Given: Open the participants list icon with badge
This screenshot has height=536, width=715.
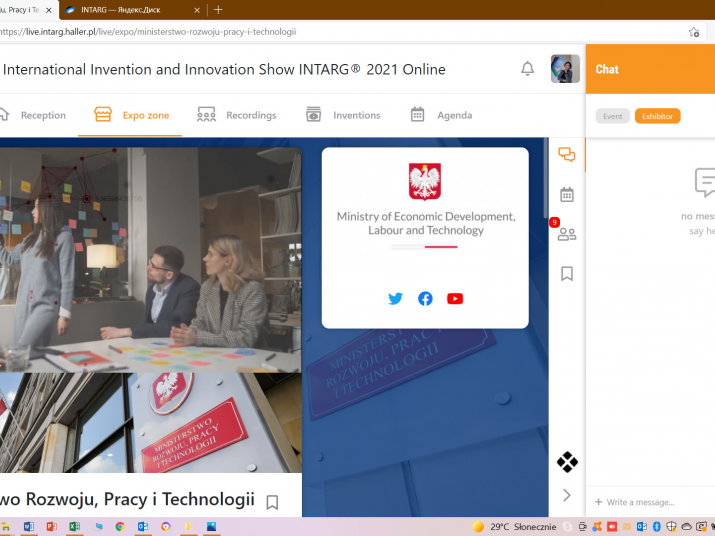Looking at the screenshot, I should click(x=567, y=234).
